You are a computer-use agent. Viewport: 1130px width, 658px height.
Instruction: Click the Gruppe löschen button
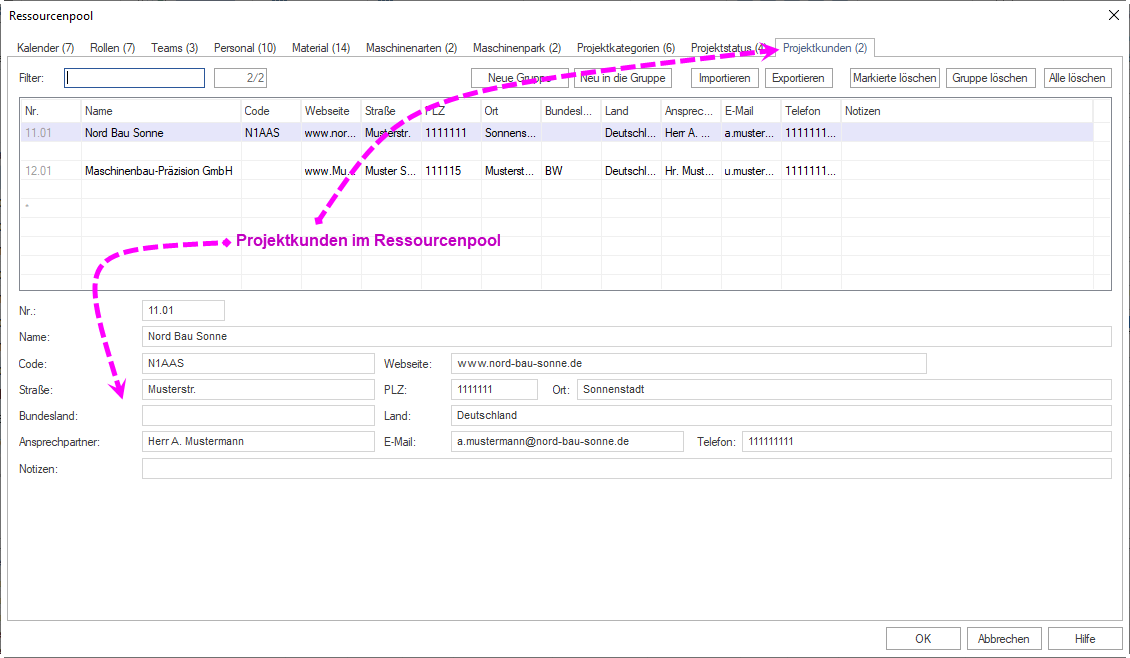(x=989, y=78)
